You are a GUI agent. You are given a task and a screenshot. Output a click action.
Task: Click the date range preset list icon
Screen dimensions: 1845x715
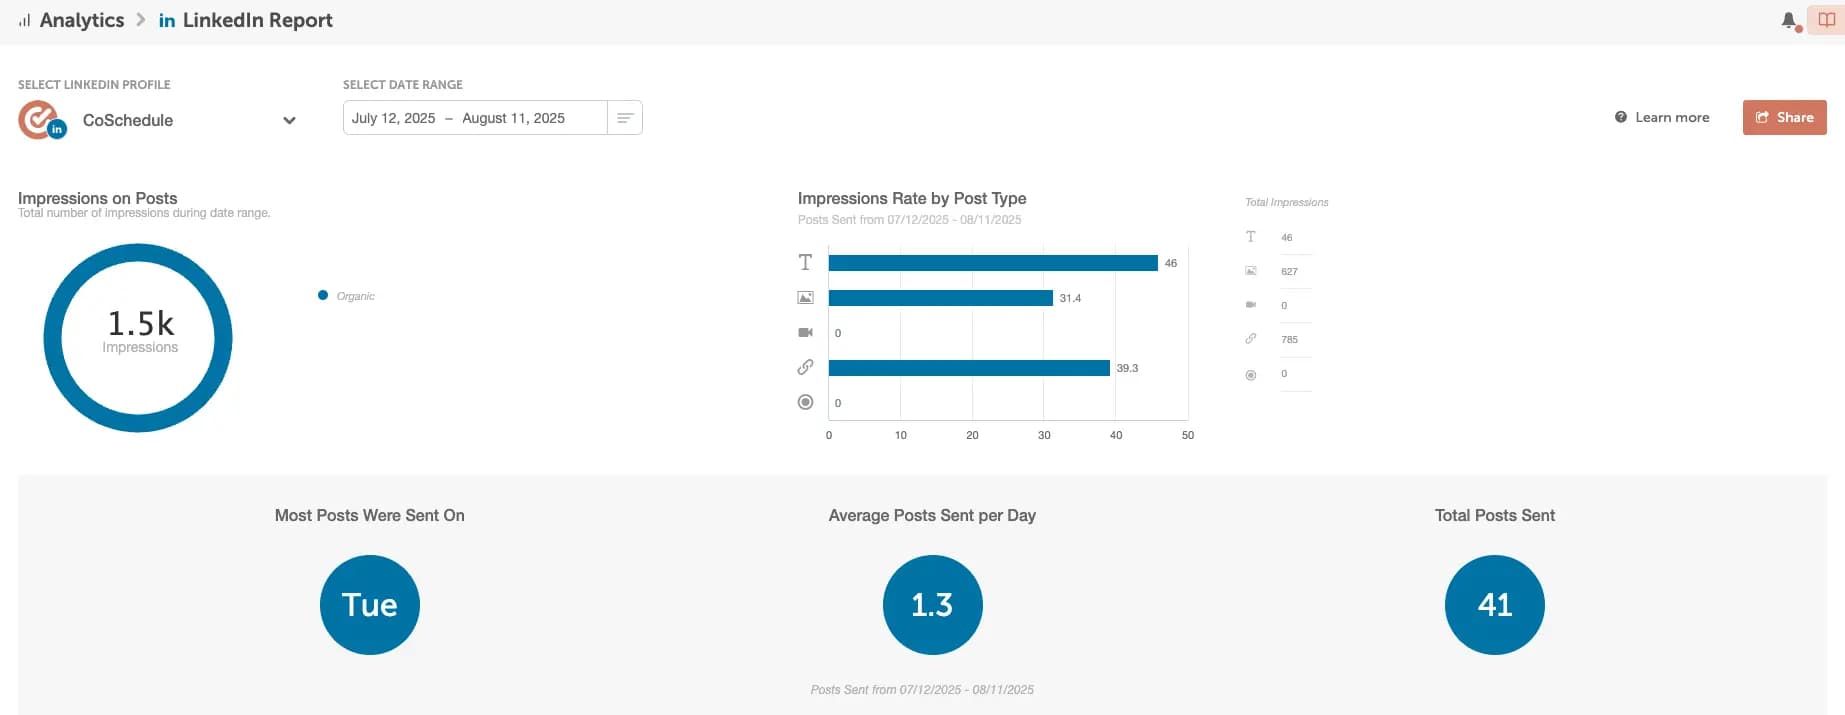point(625,118)
